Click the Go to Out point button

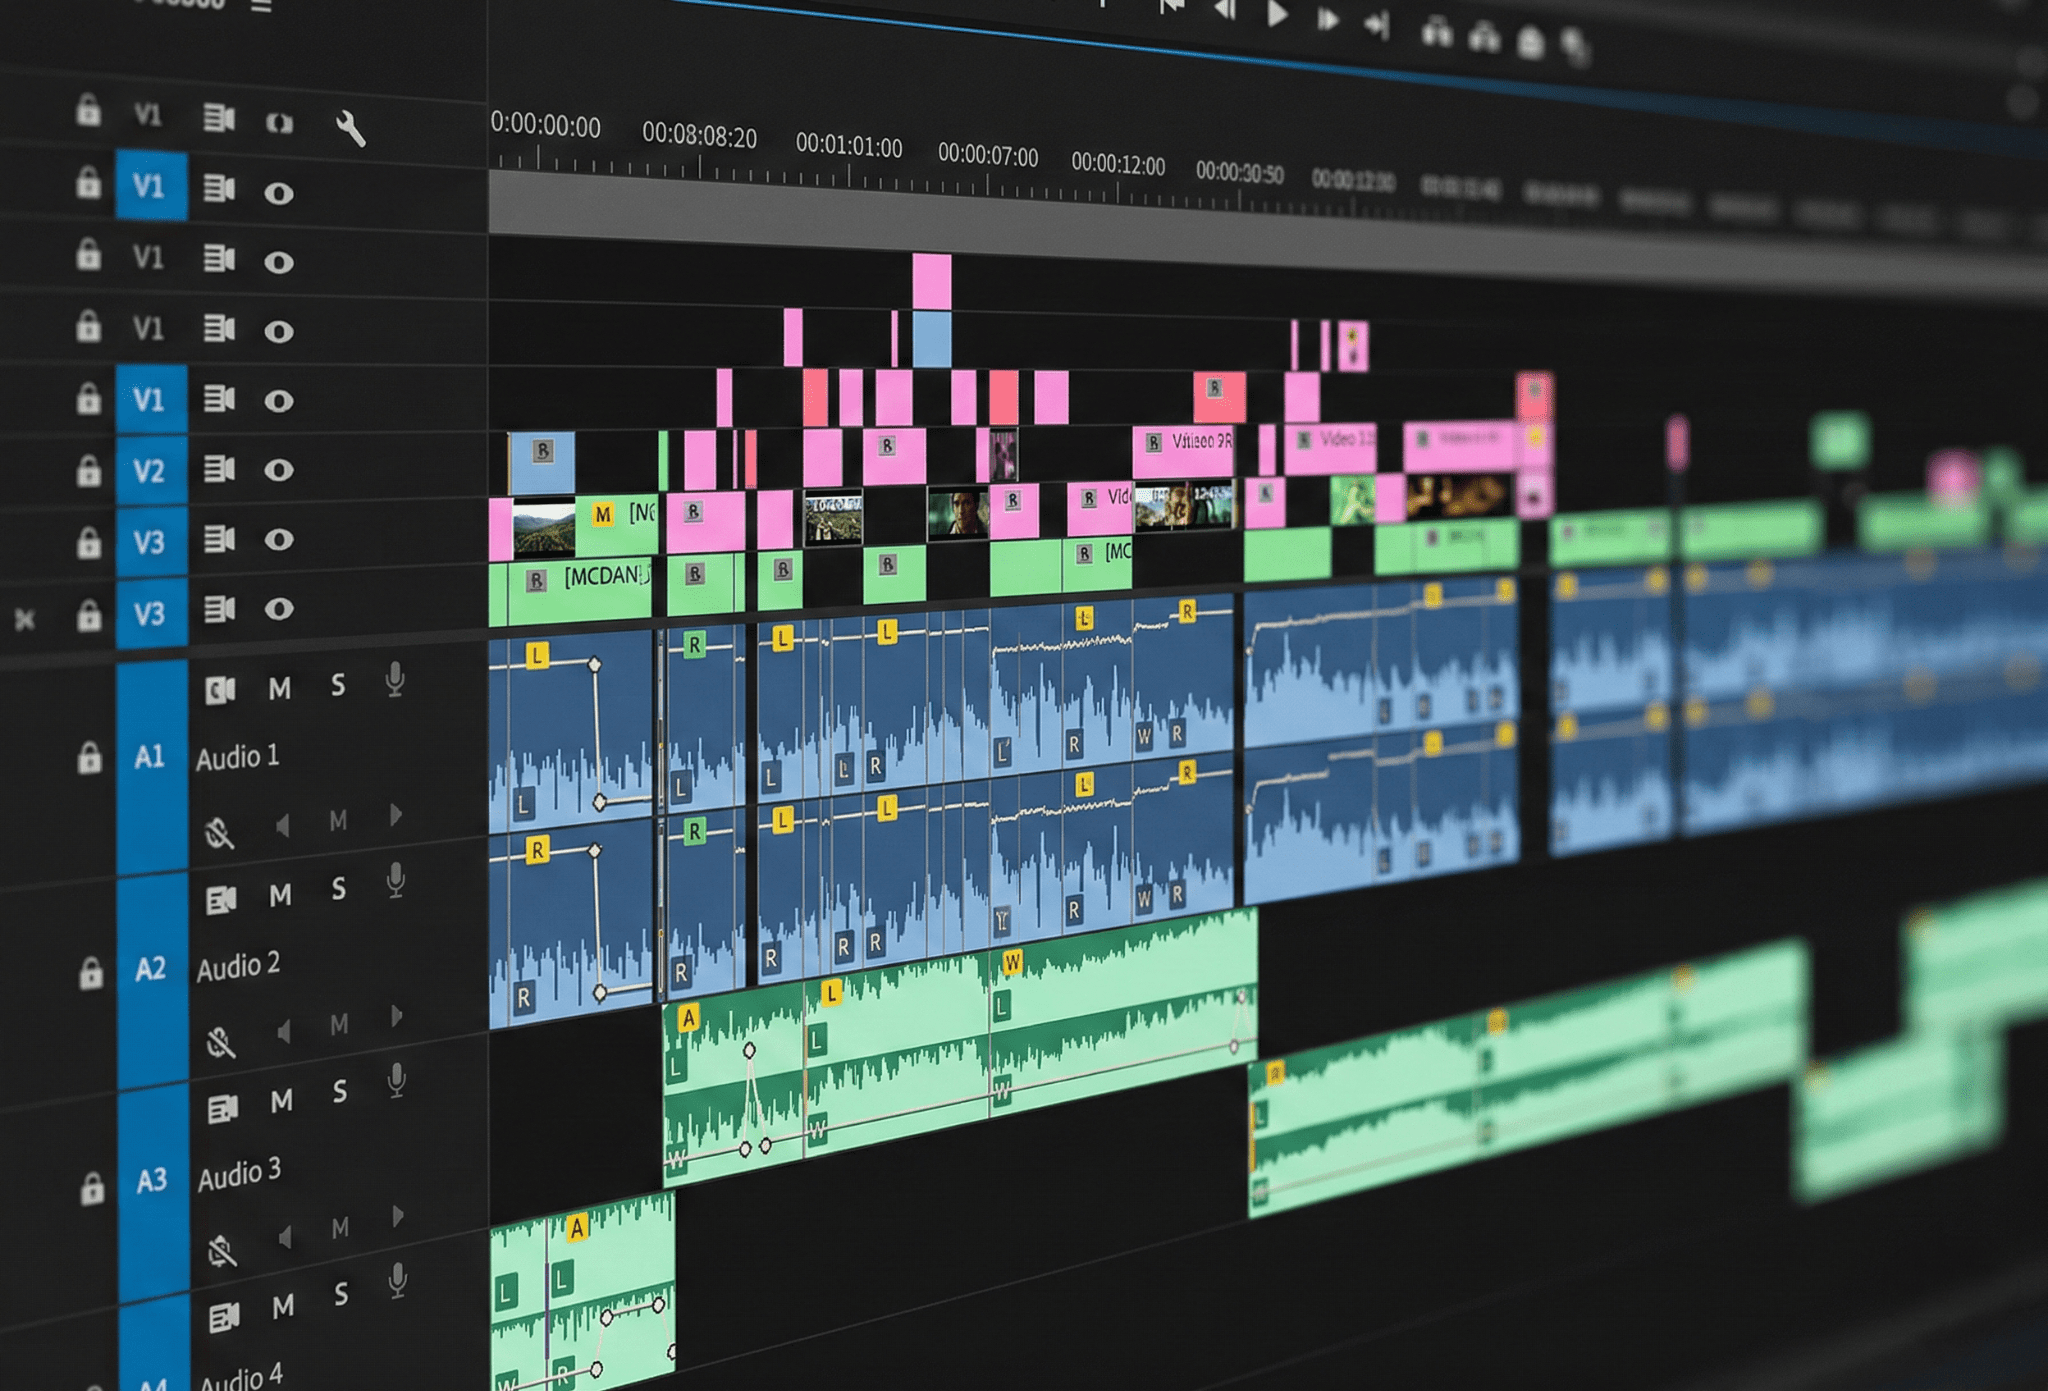[x=1376, y=25]
